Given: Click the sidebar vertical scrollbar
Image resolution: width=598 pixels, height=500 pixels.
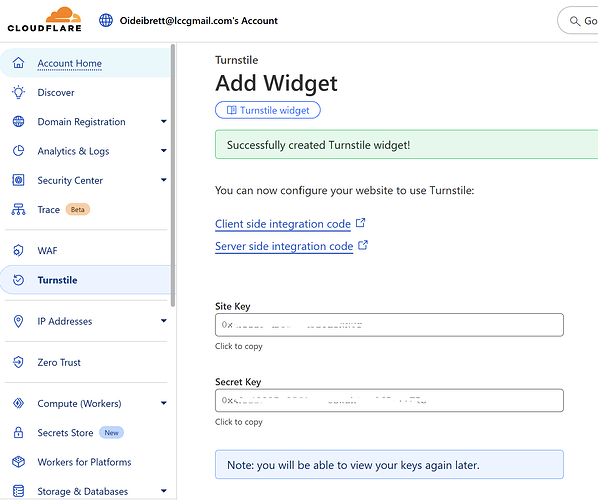Looking at the screenshot, I should coord(173,175).
